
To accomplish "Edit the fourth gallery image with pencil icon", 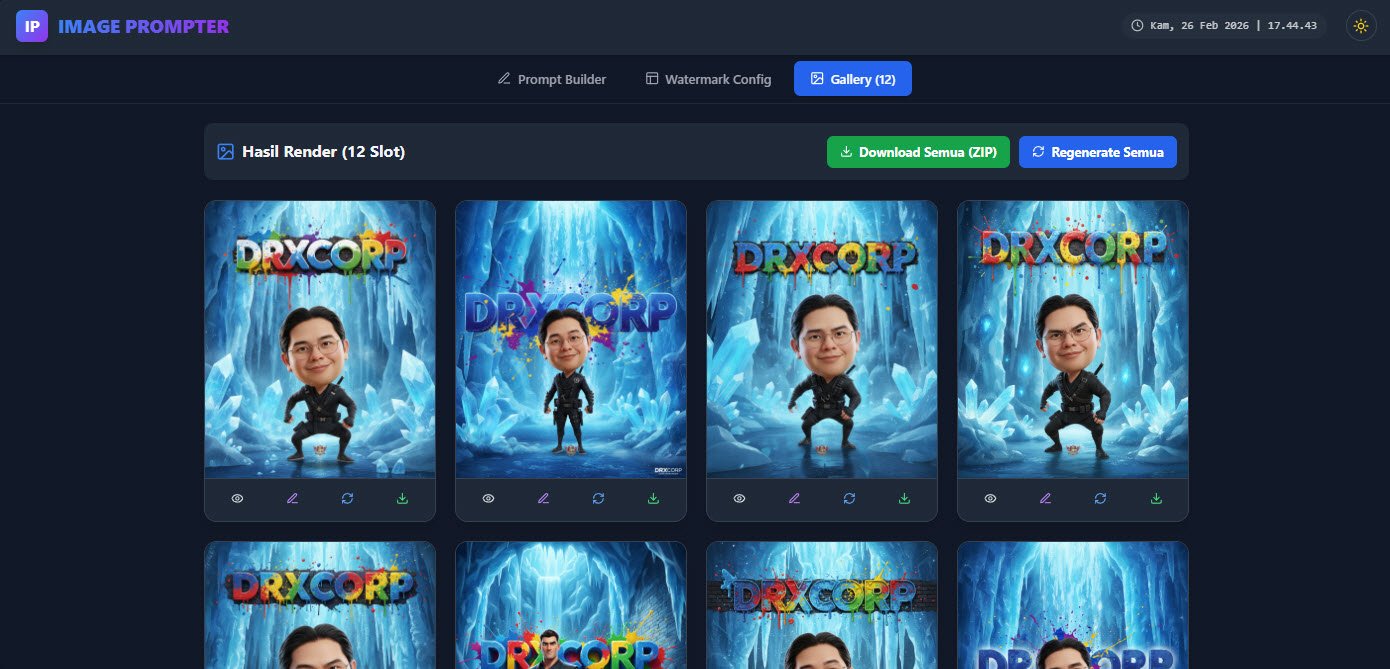I will pos(1045,498).
